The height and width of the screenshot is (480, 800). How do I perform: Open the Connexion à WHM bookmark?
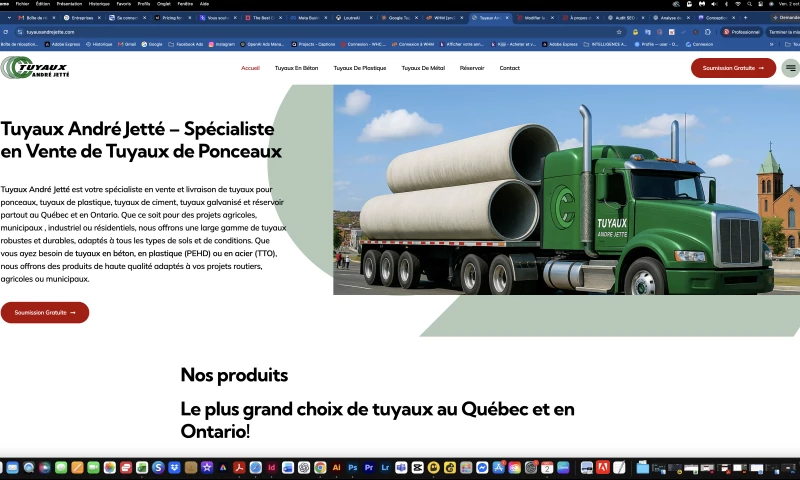pos(413,44)
